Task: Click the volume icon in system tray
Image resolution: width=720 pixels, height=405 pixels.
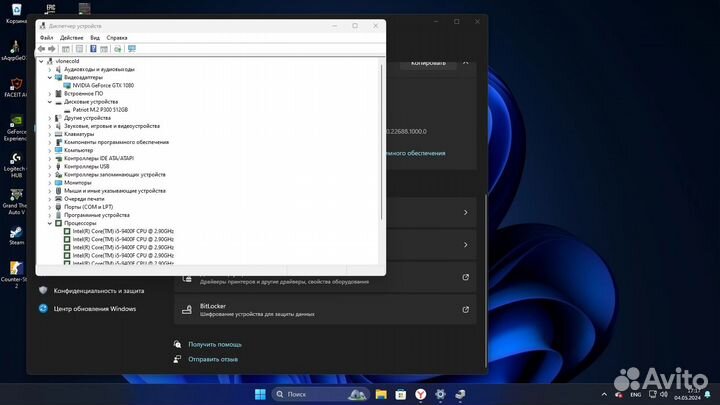Action: click(x=664, y=394)
